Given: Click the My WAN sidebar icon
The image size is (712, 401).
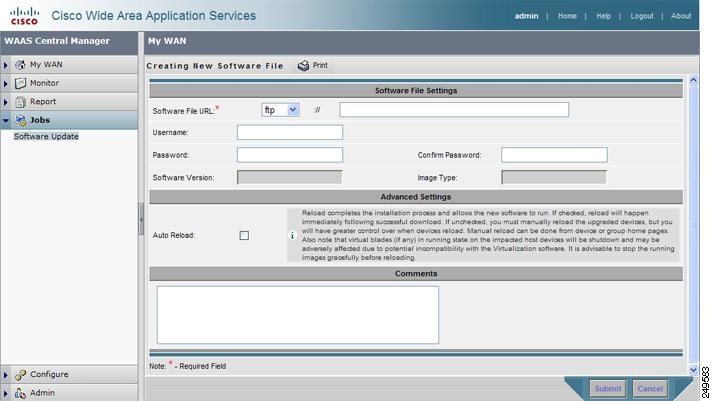Looking at the screenshot, I should click(x=20, y=65).
